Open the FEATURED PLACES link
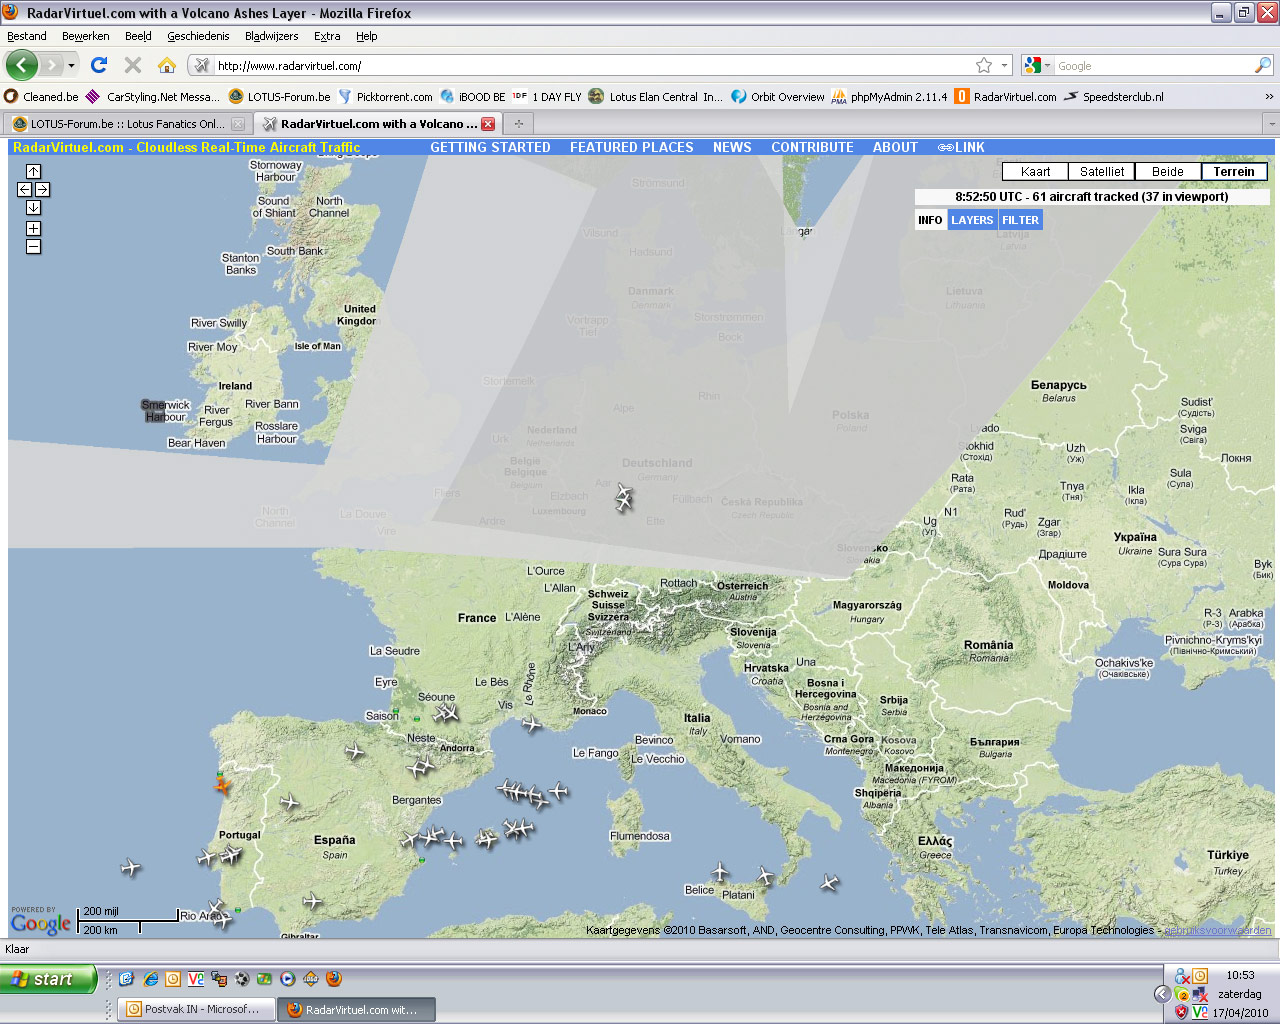1280x1024 pixels. [632, 147]
